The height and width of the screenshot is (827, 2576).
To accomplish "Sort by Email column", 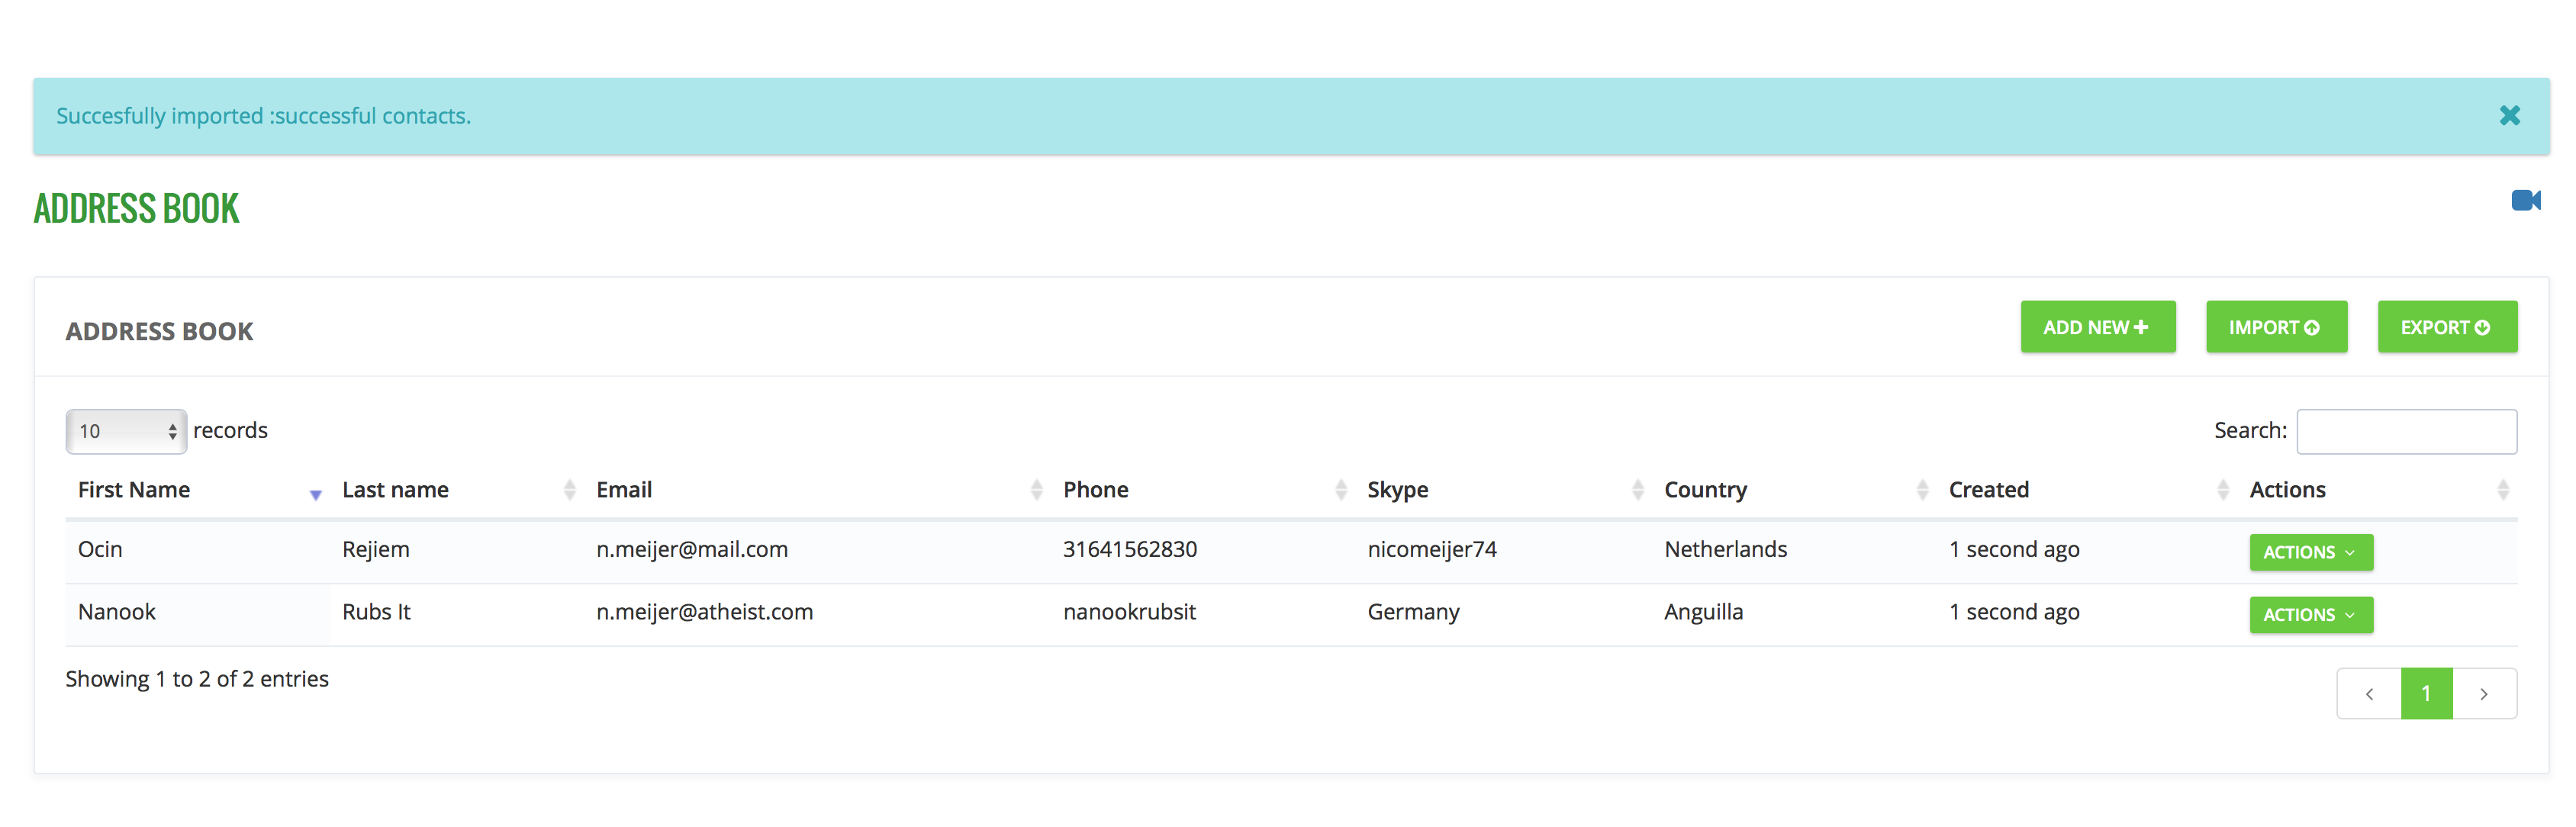I will [x=817, y=490].
